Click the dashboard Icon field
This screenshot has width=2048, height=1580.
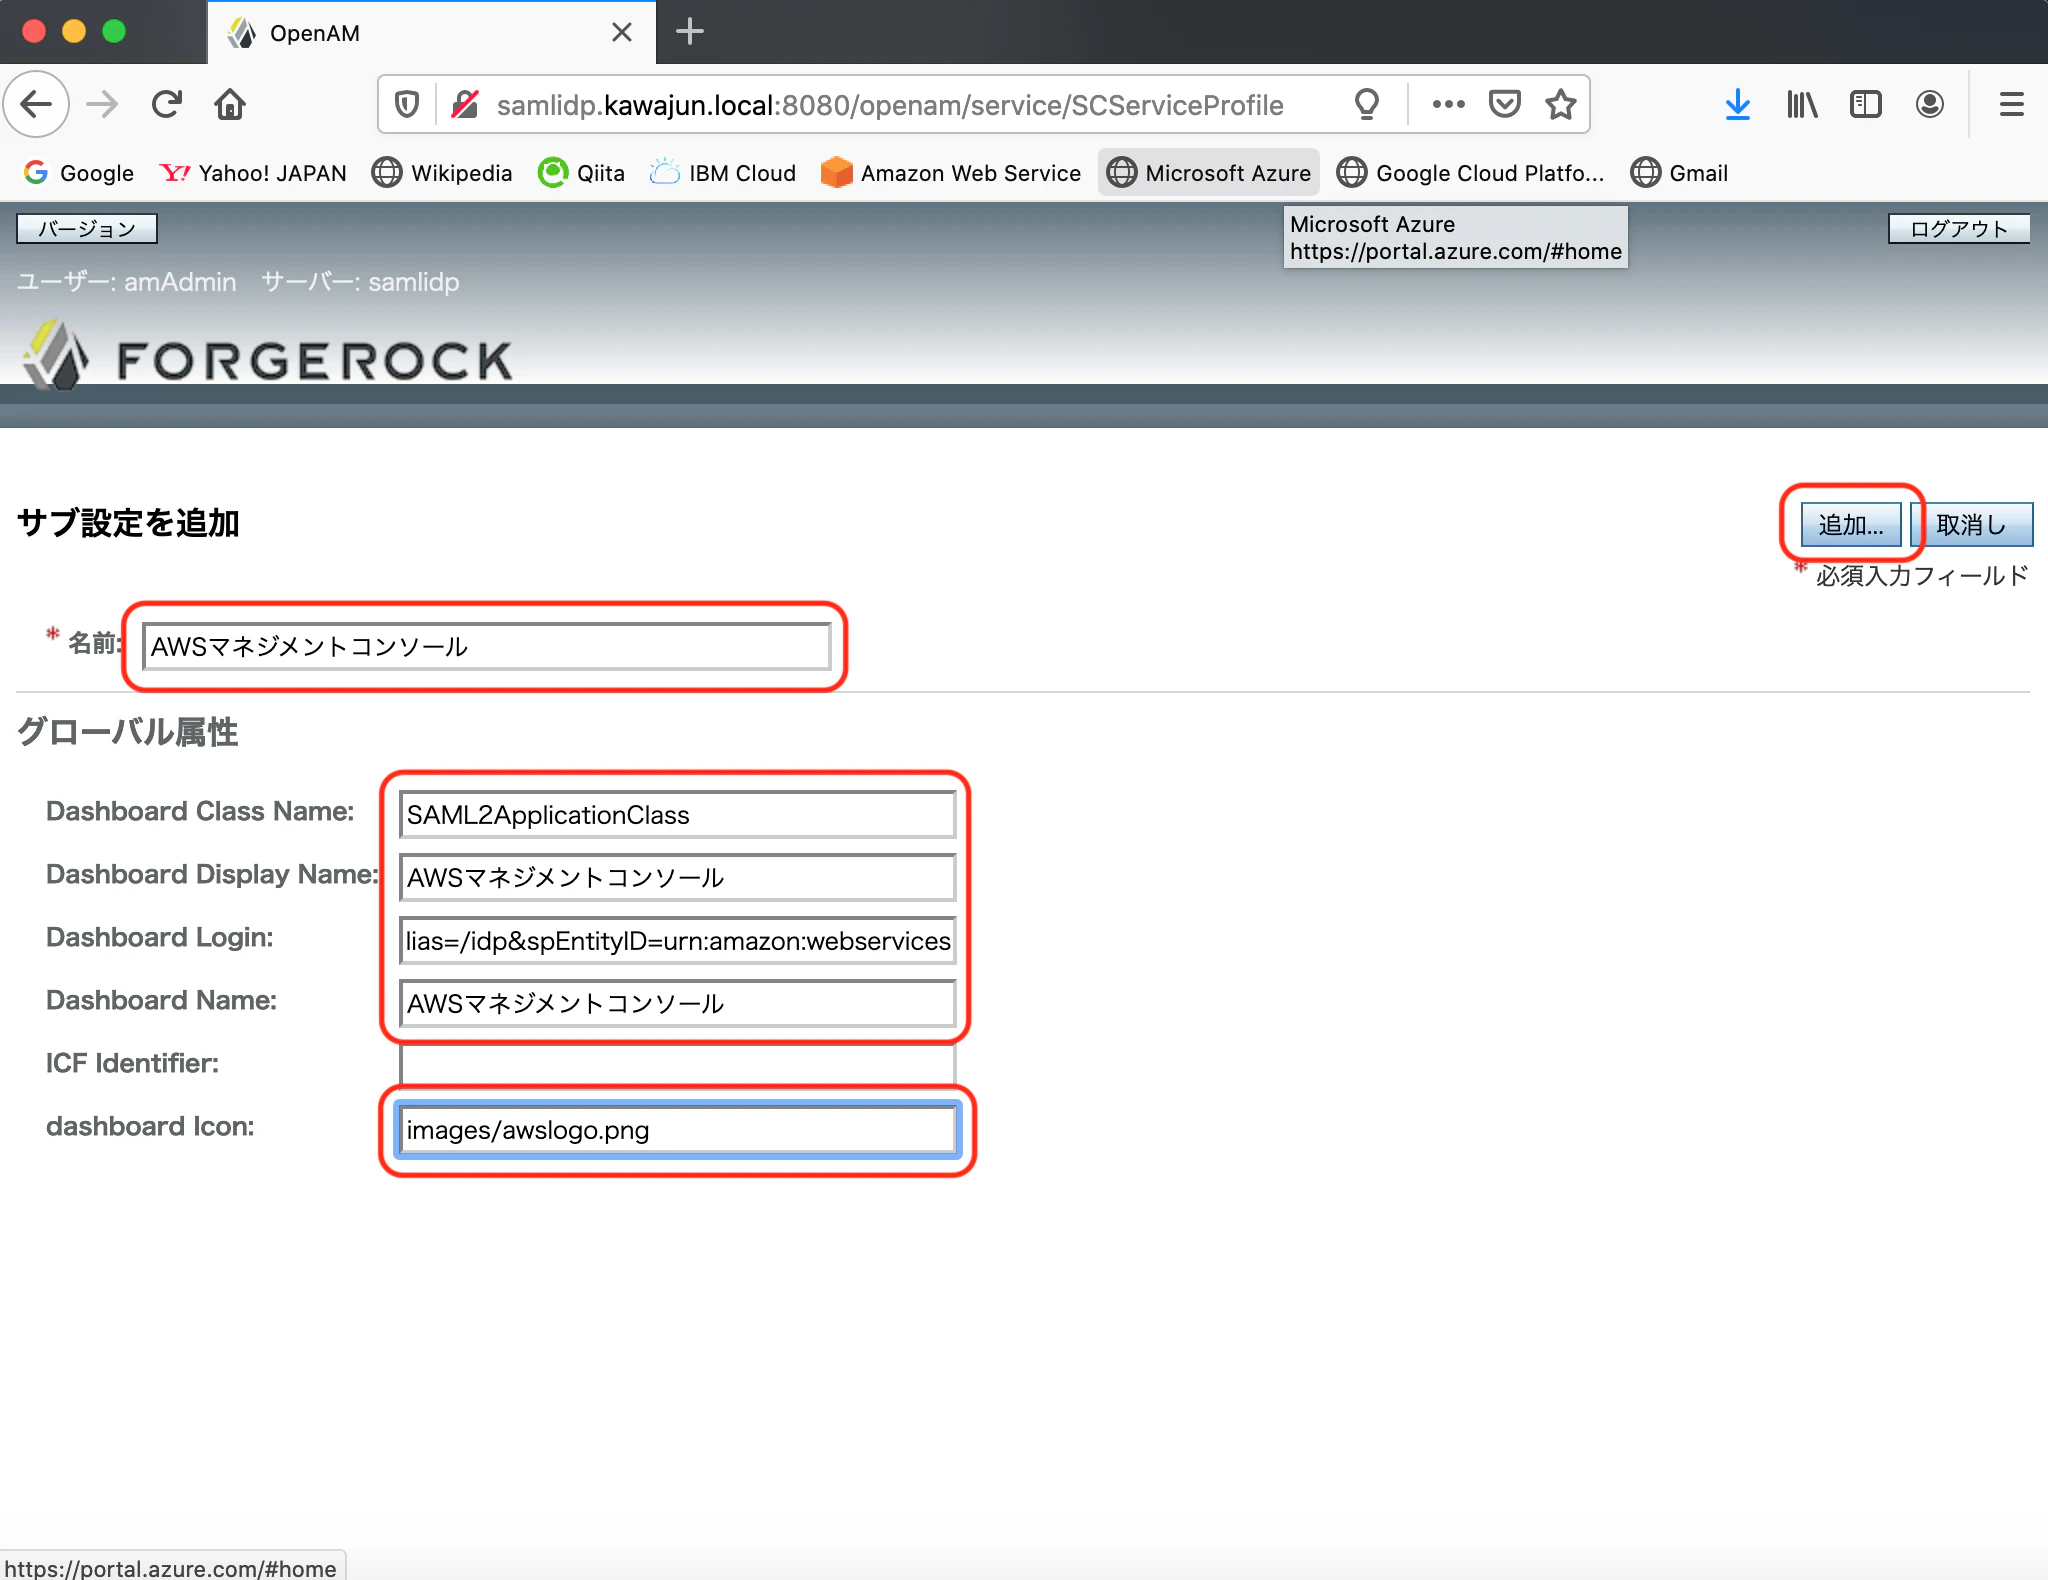coord(677,1130)
